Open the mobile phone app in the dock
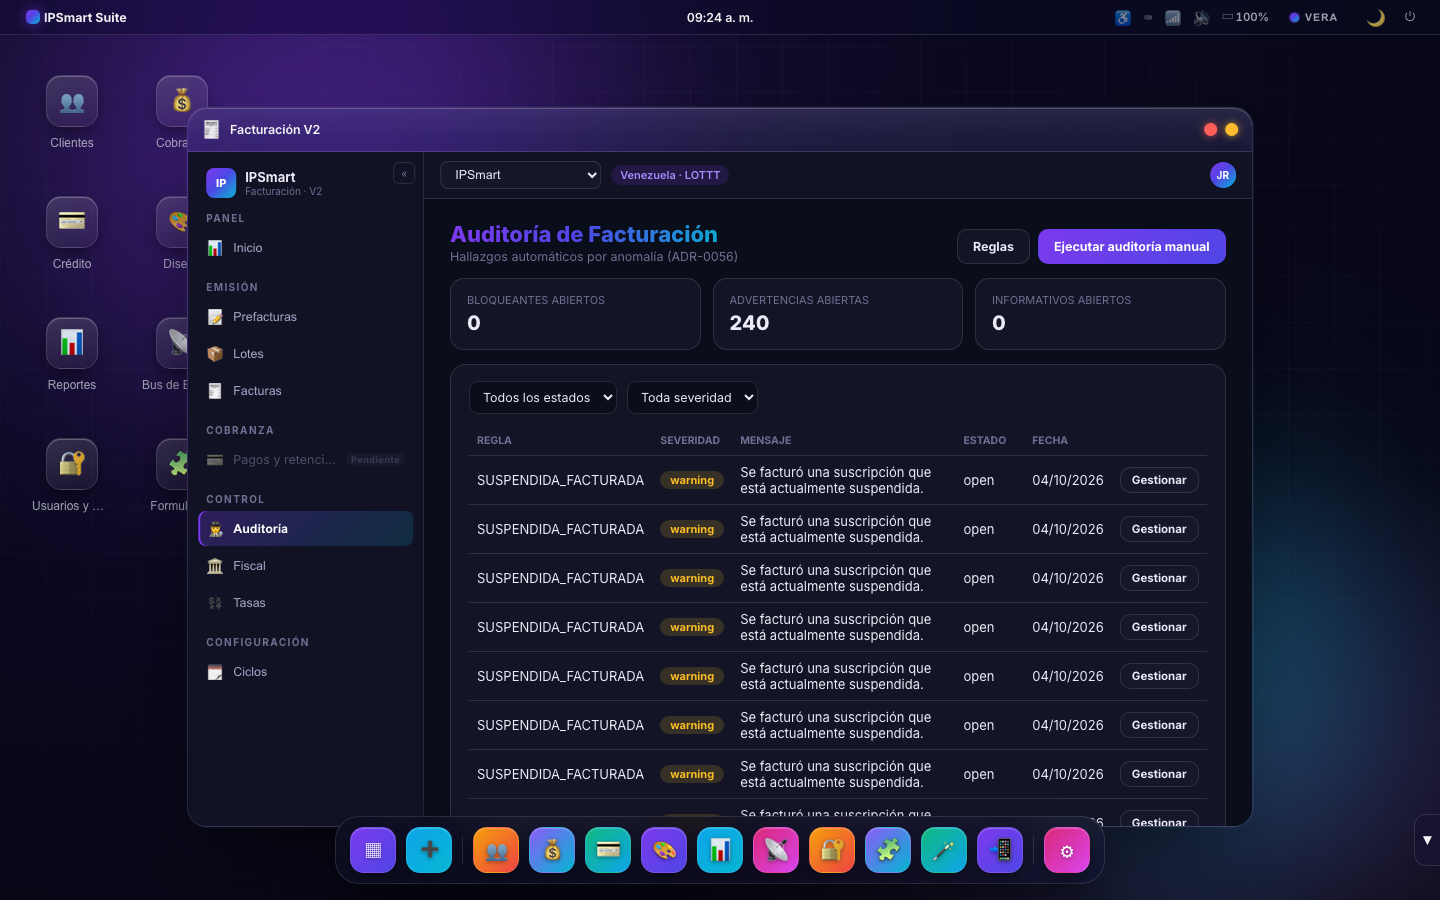Image resolution: width=1440 pixels, height=900 pixels. click(1000, 850)
